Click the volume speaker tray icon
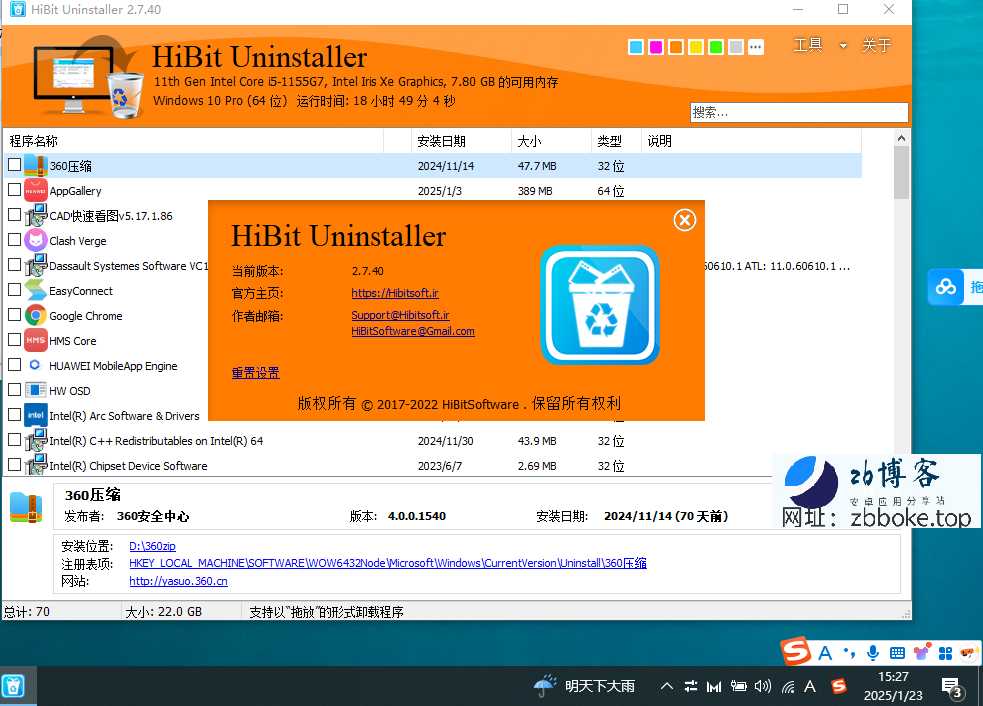The image size is (983, 706). pos(762,687)
